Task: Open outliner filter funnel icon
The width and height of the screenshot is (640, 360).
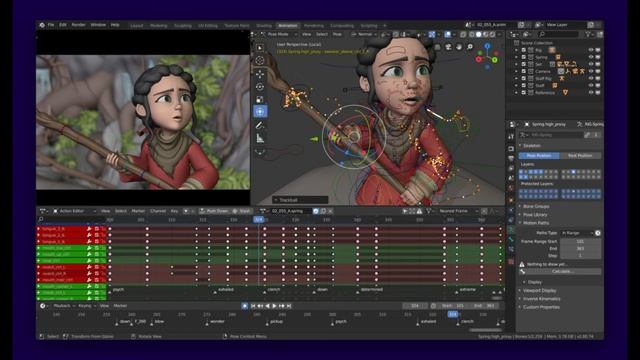Action: [588, 35]
